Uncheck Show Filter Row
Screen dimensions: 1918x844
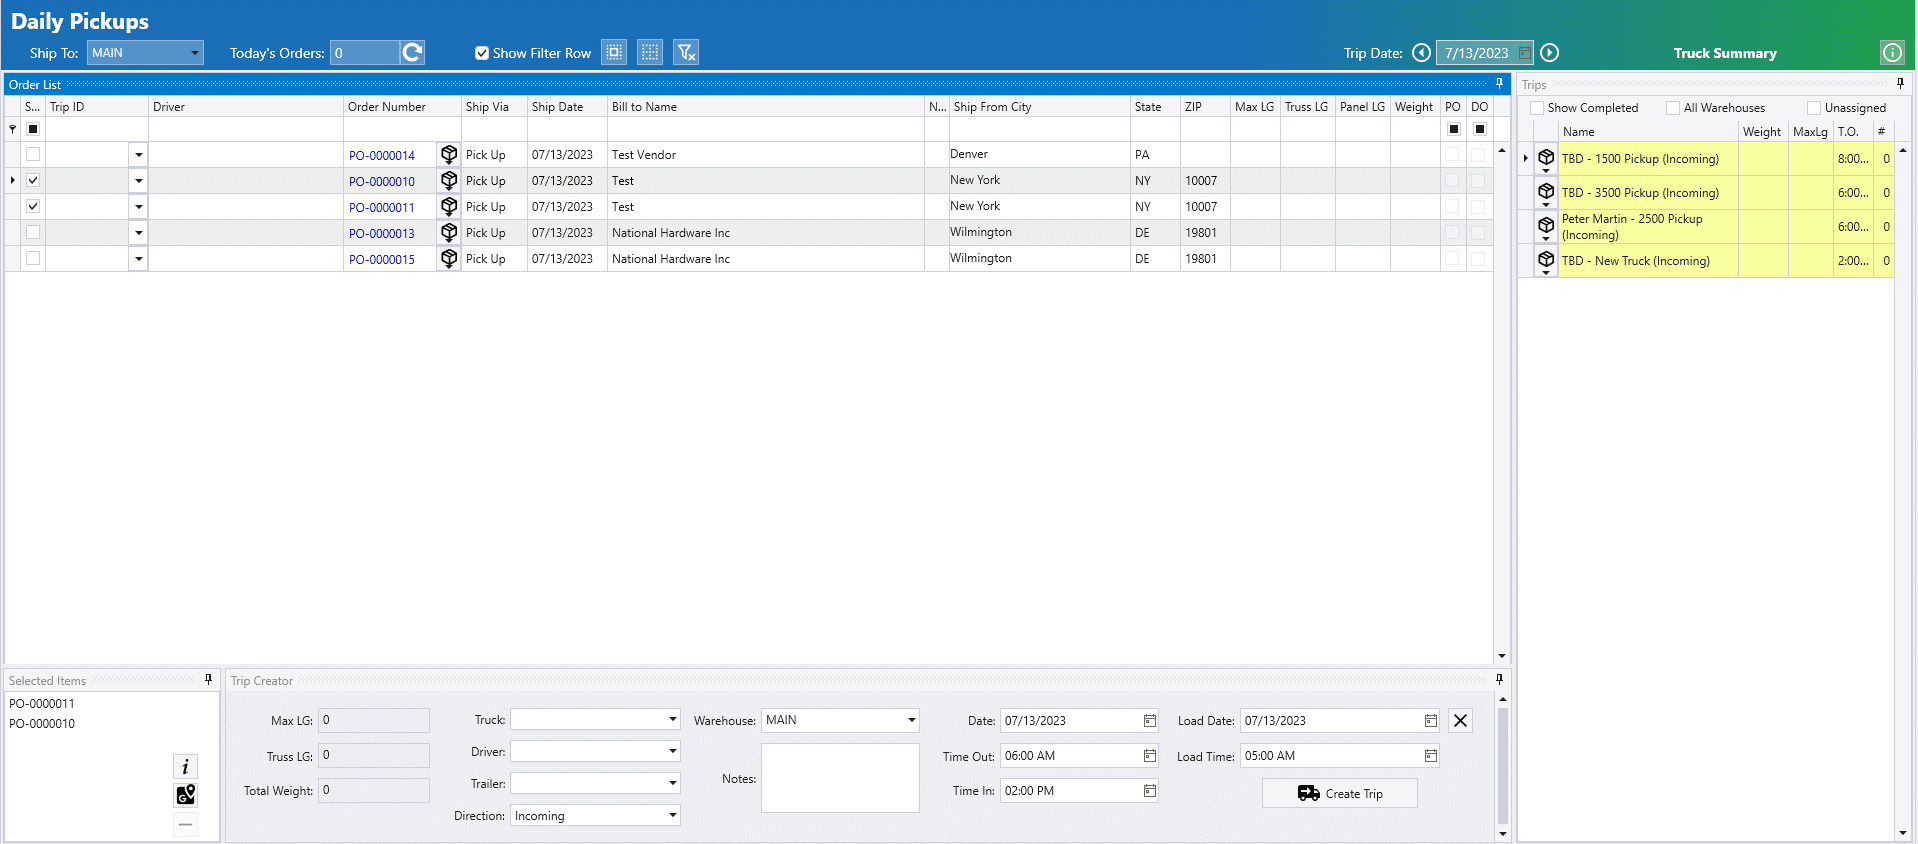tap(482, 54)
